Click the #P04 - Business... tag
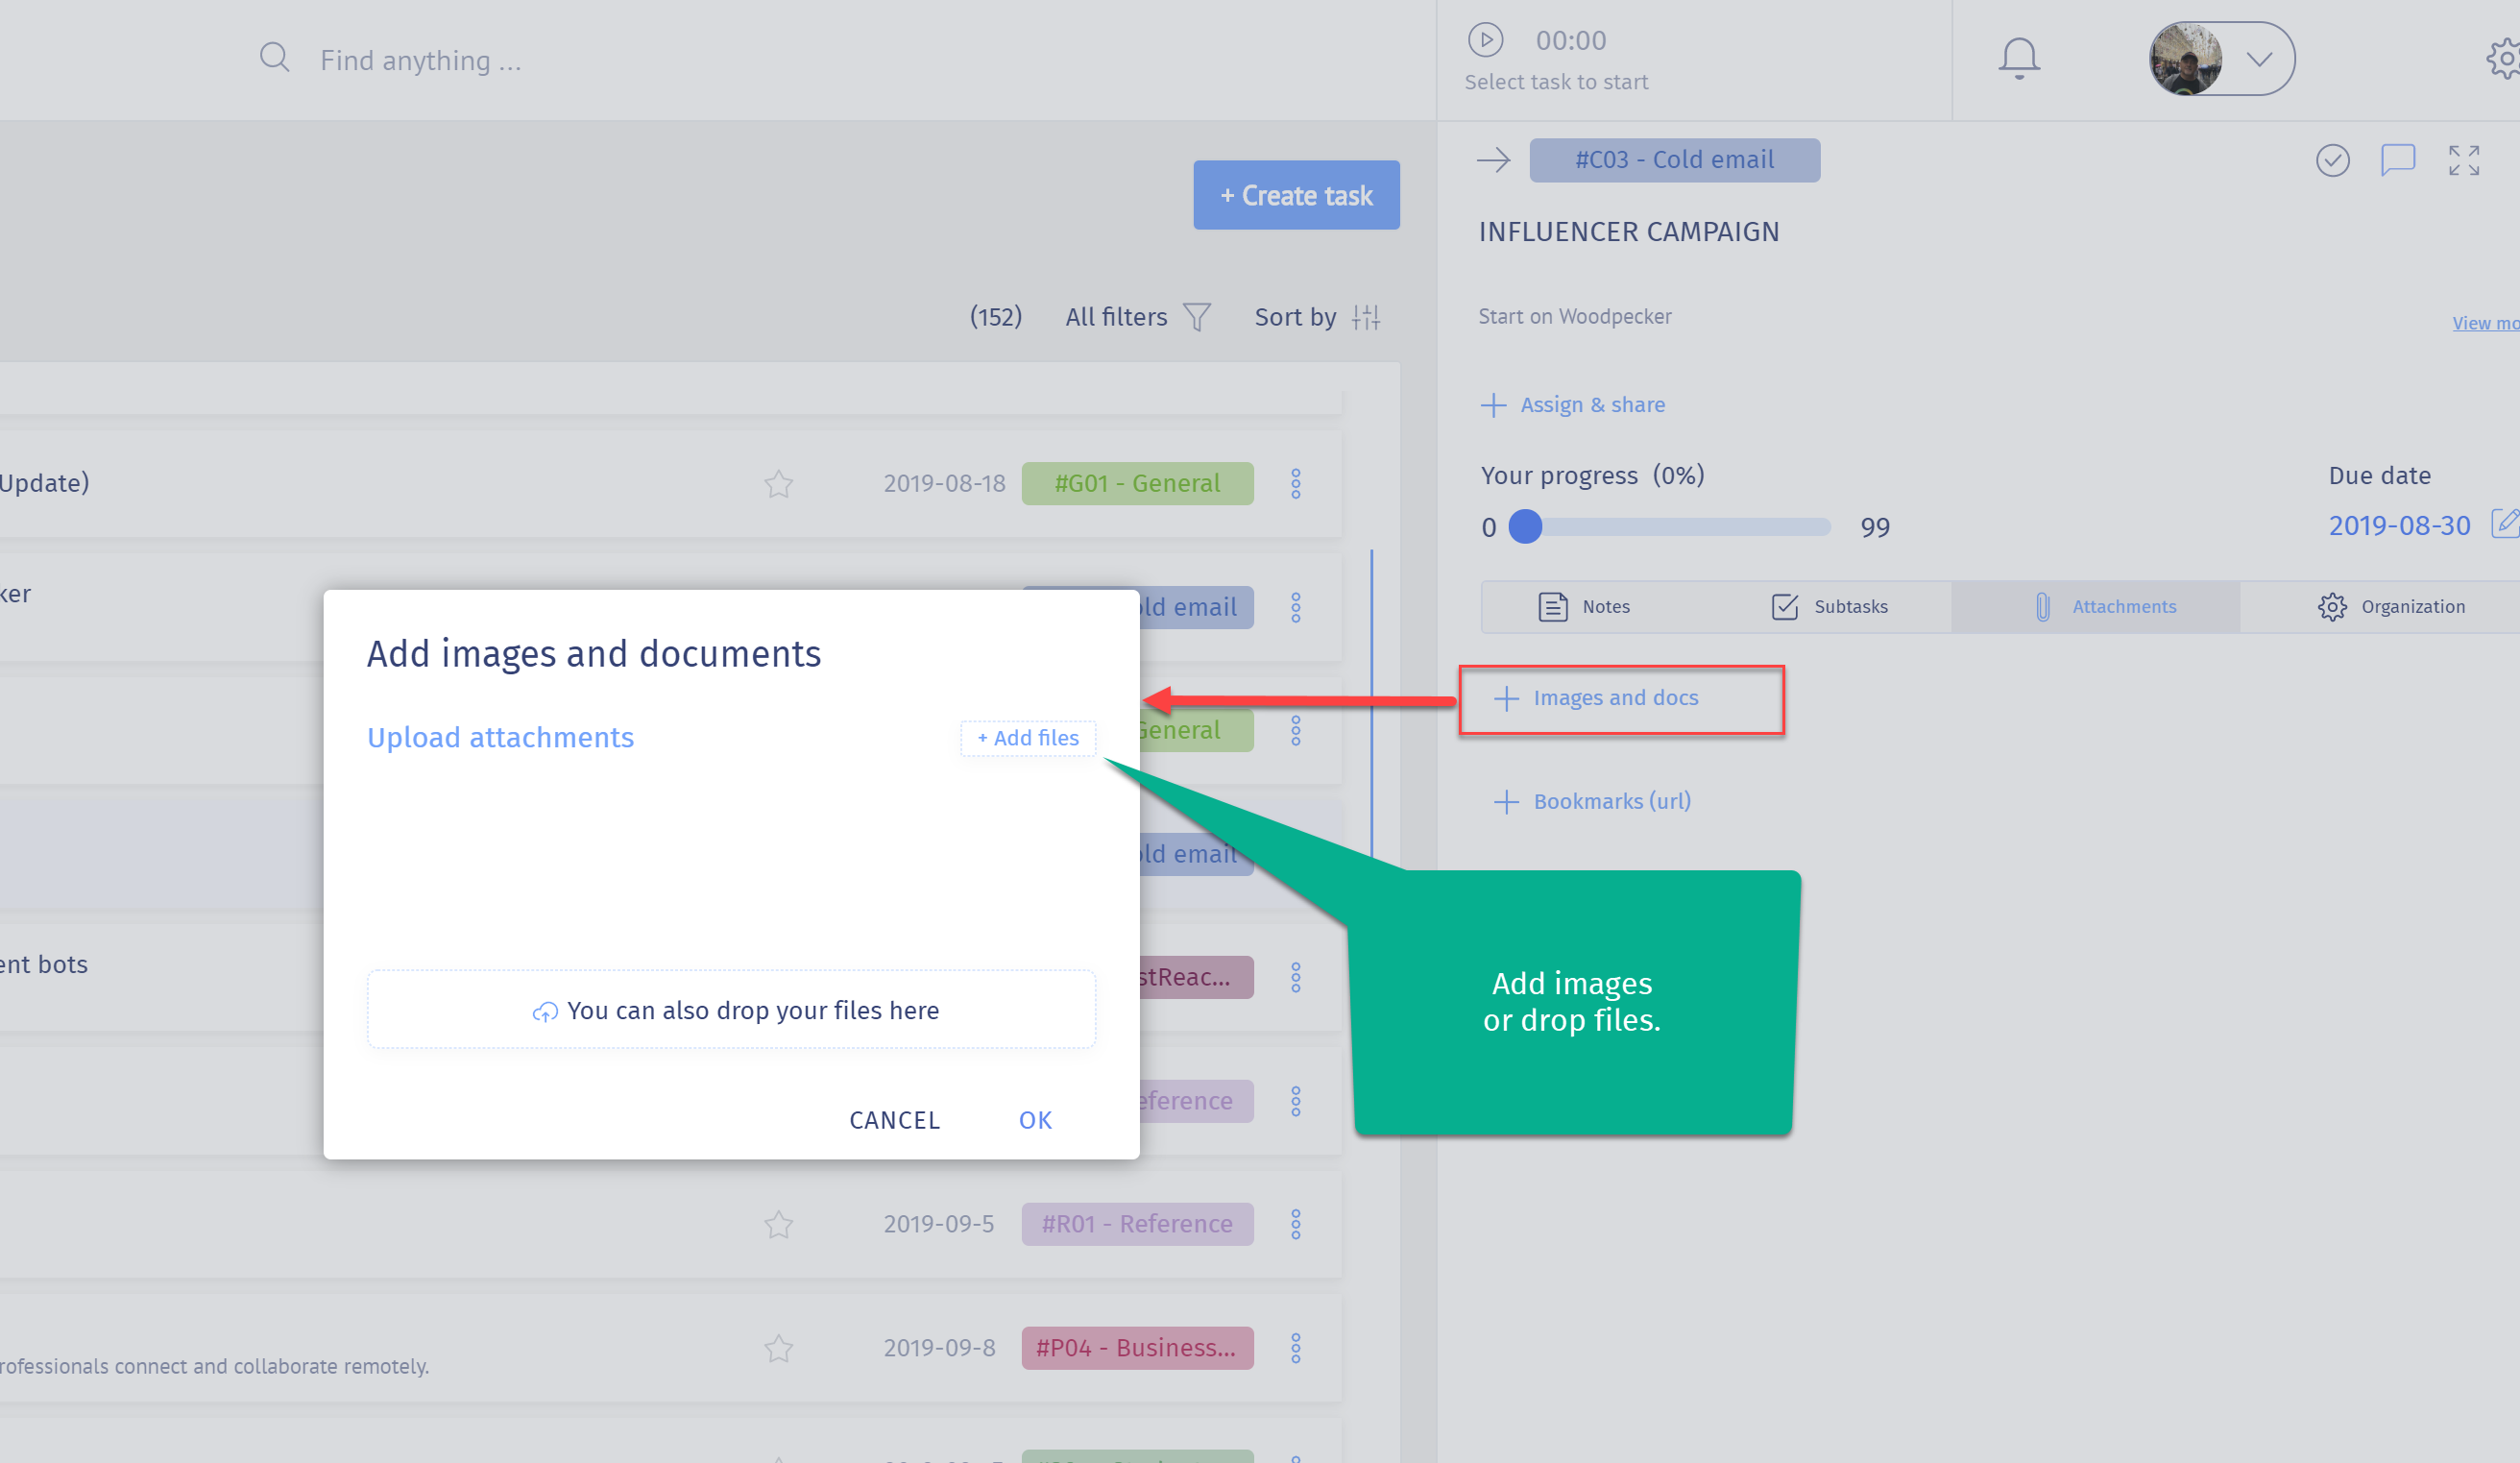Image resolution: width=2520 pixels, height=1463 pixels. click(x=1136, y=1348)
